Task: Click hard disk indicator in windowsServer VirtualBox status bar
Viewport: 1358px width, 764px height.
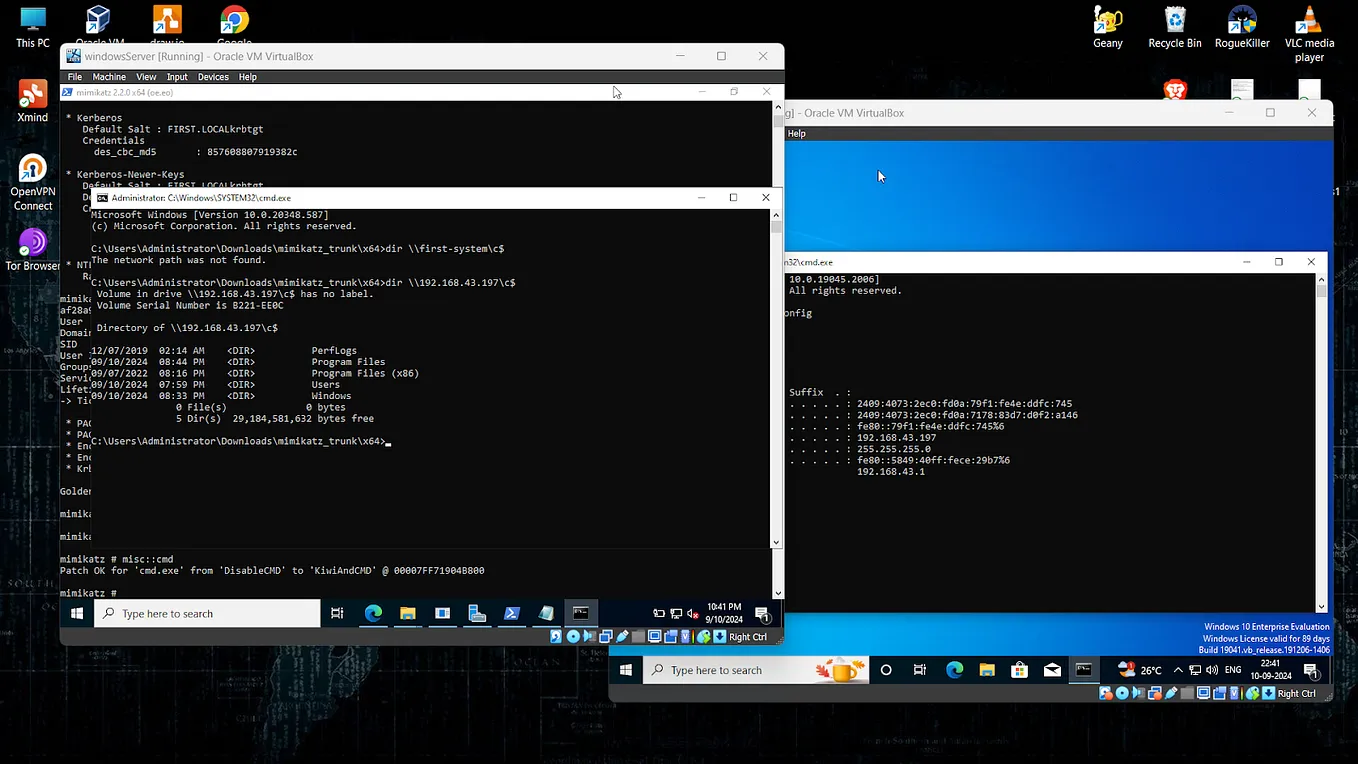Action: click(556, 636)
